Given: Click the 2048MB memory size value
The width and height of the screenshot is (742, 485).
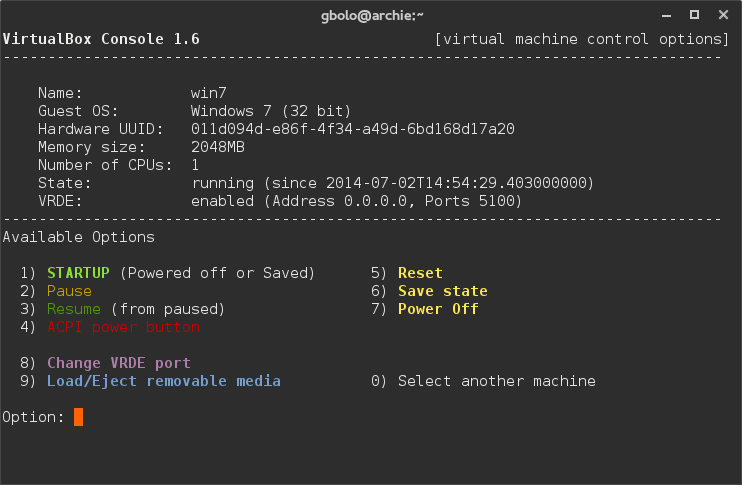Looking at the screenshot, I should click(218, 147).
